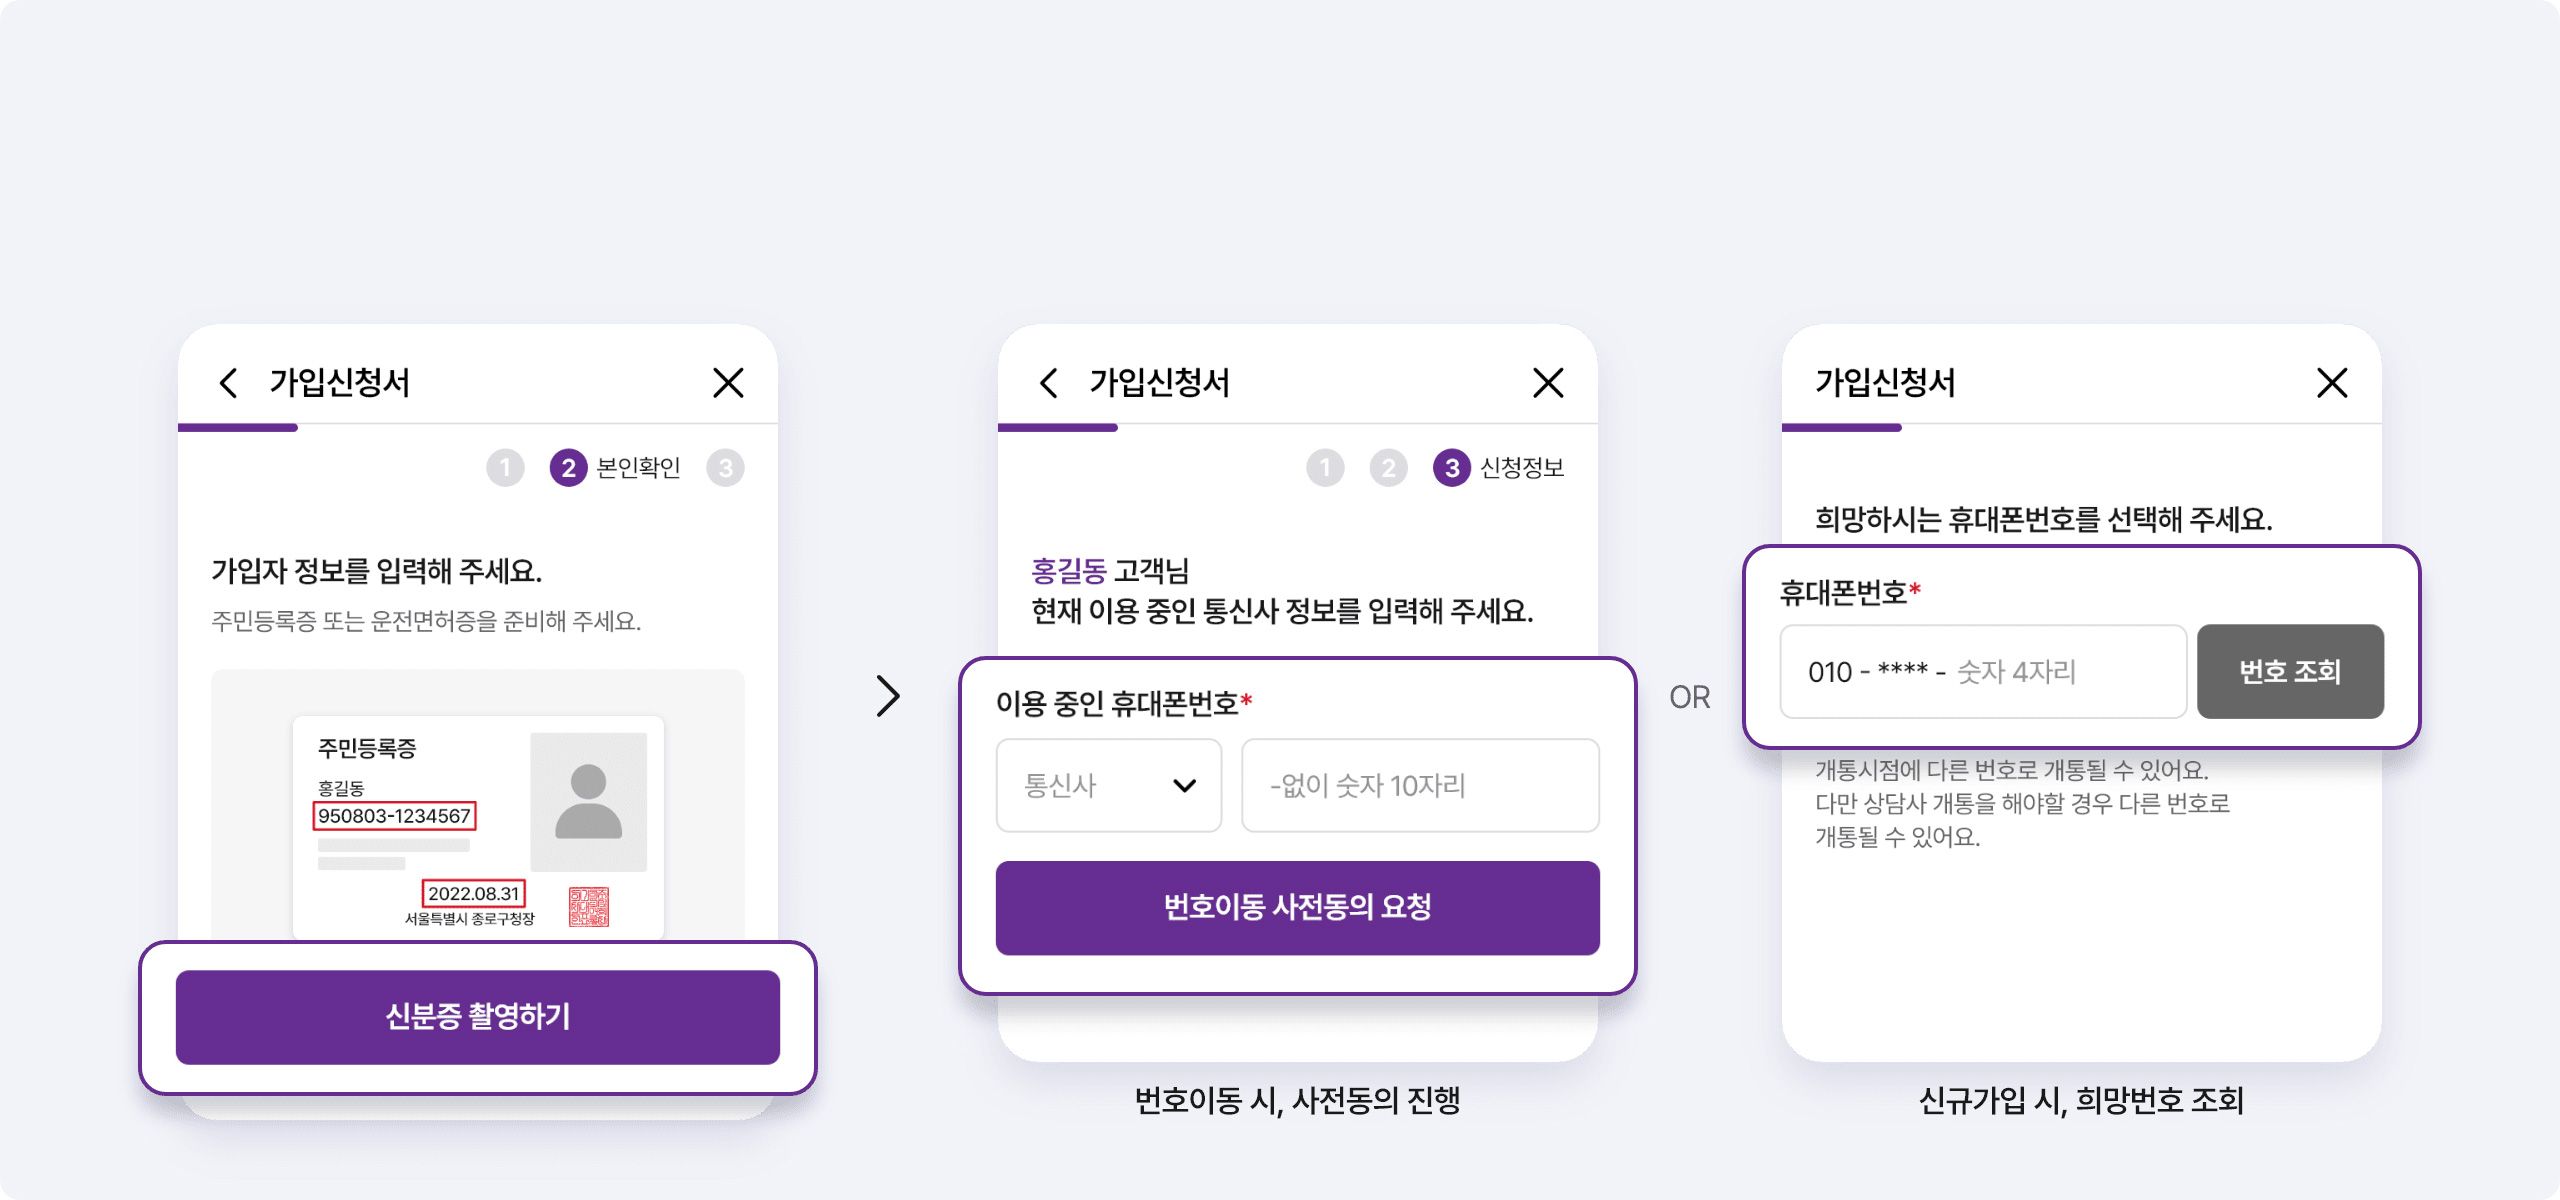Screen dimensions: 2560x1200
Task: Go back using the arrow in the middle 가입신청서 panel
Action: click(x=1048, y=383)
